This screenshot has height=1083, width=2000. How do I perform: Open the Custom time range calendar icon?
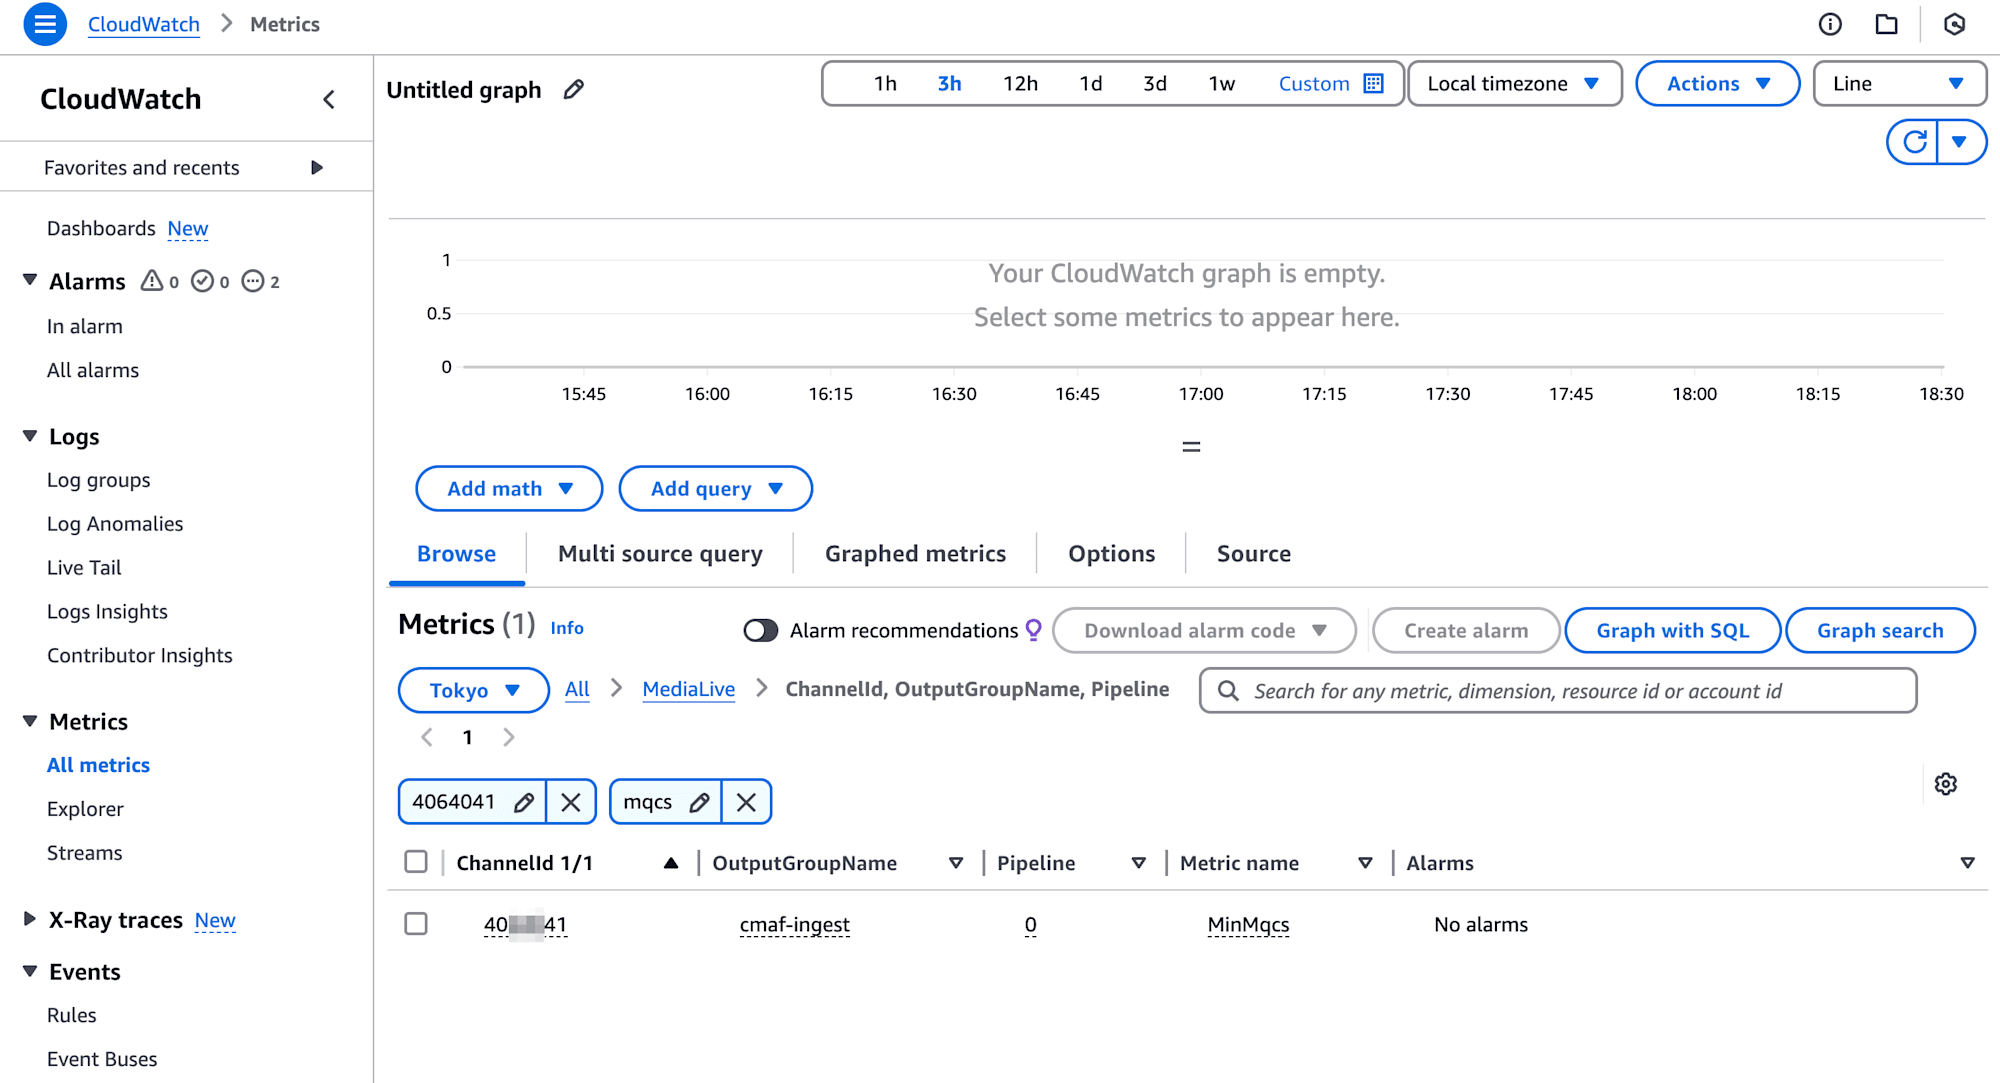[1374, 83]
